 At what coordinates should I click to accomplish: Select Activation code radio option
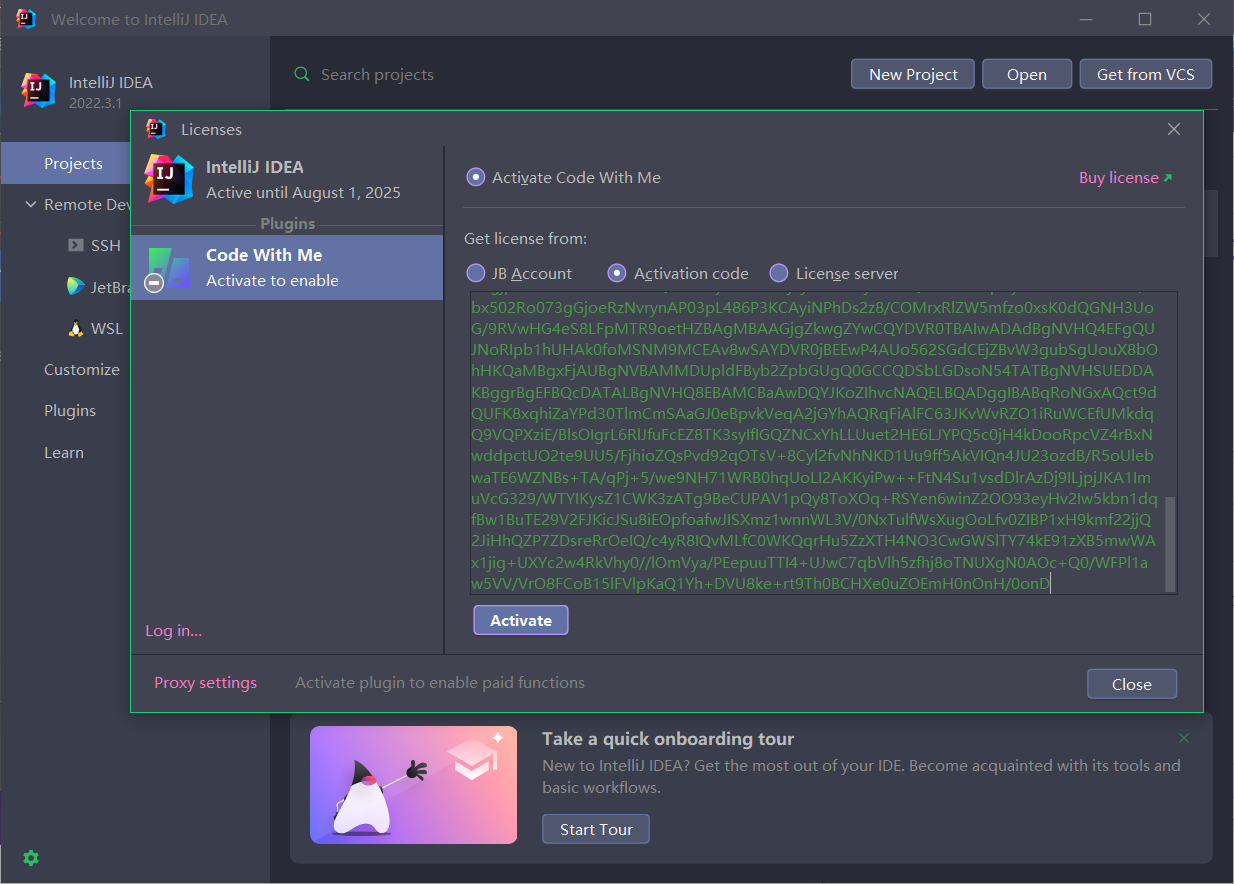618,273
